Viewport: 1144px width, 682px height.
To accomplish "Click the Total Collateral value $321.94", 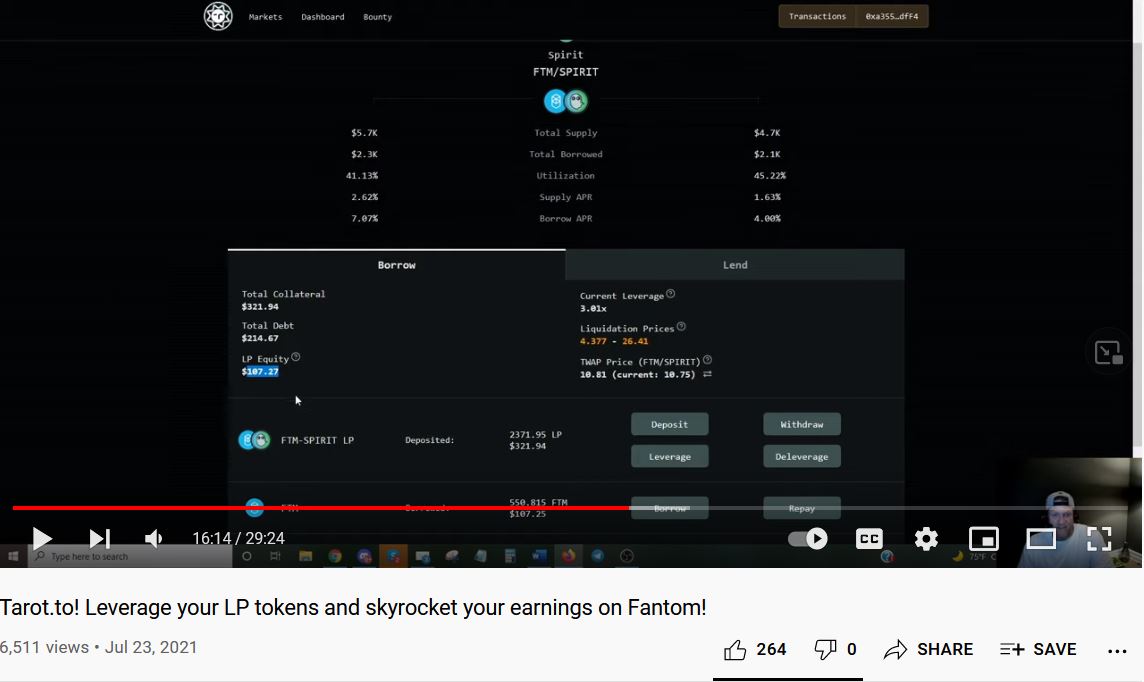I will point(260,306).
